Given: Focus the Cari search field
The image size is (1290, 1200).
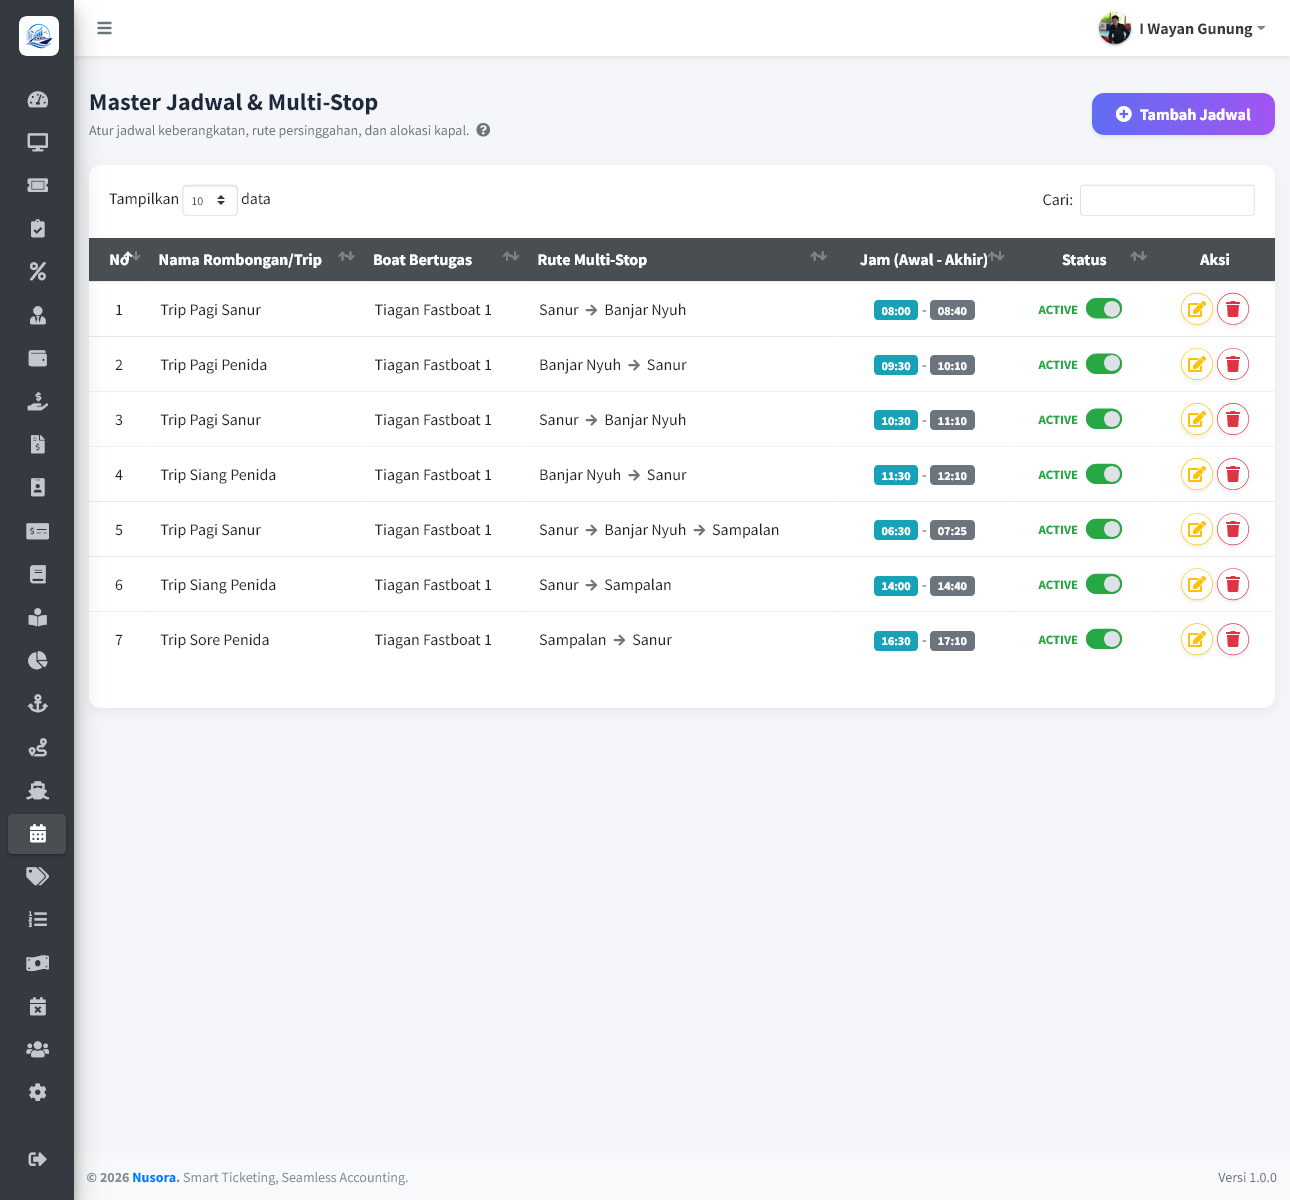Looking at the screenshot, I should click(x=1167, y=200).
